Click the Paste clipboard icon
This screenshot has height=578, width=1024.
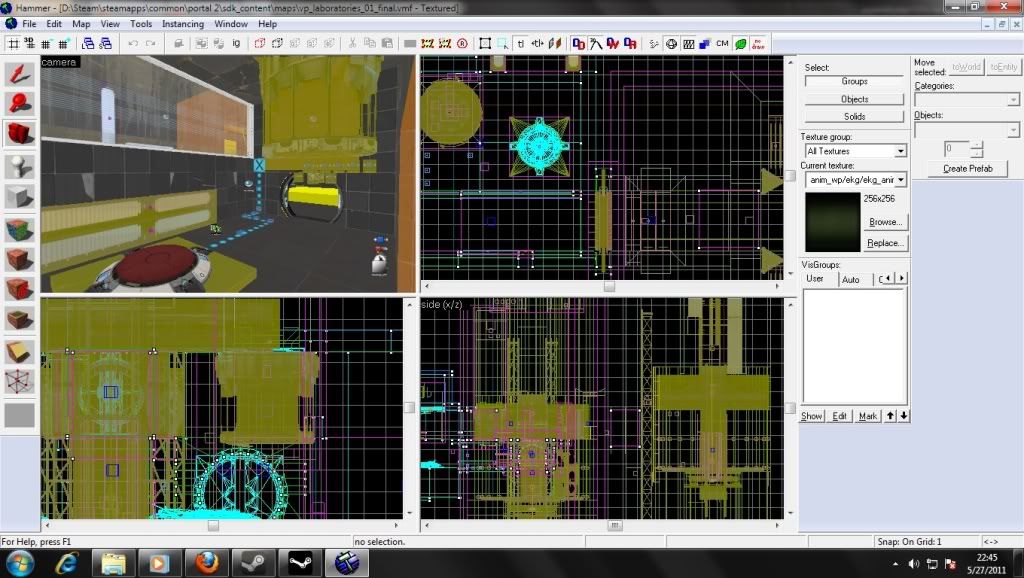387,44
